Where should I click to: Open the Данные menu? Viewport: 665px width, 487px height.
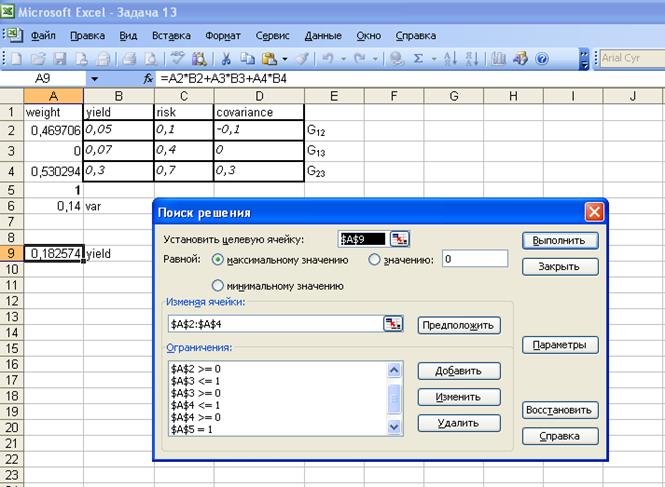(x=322, y=34)
